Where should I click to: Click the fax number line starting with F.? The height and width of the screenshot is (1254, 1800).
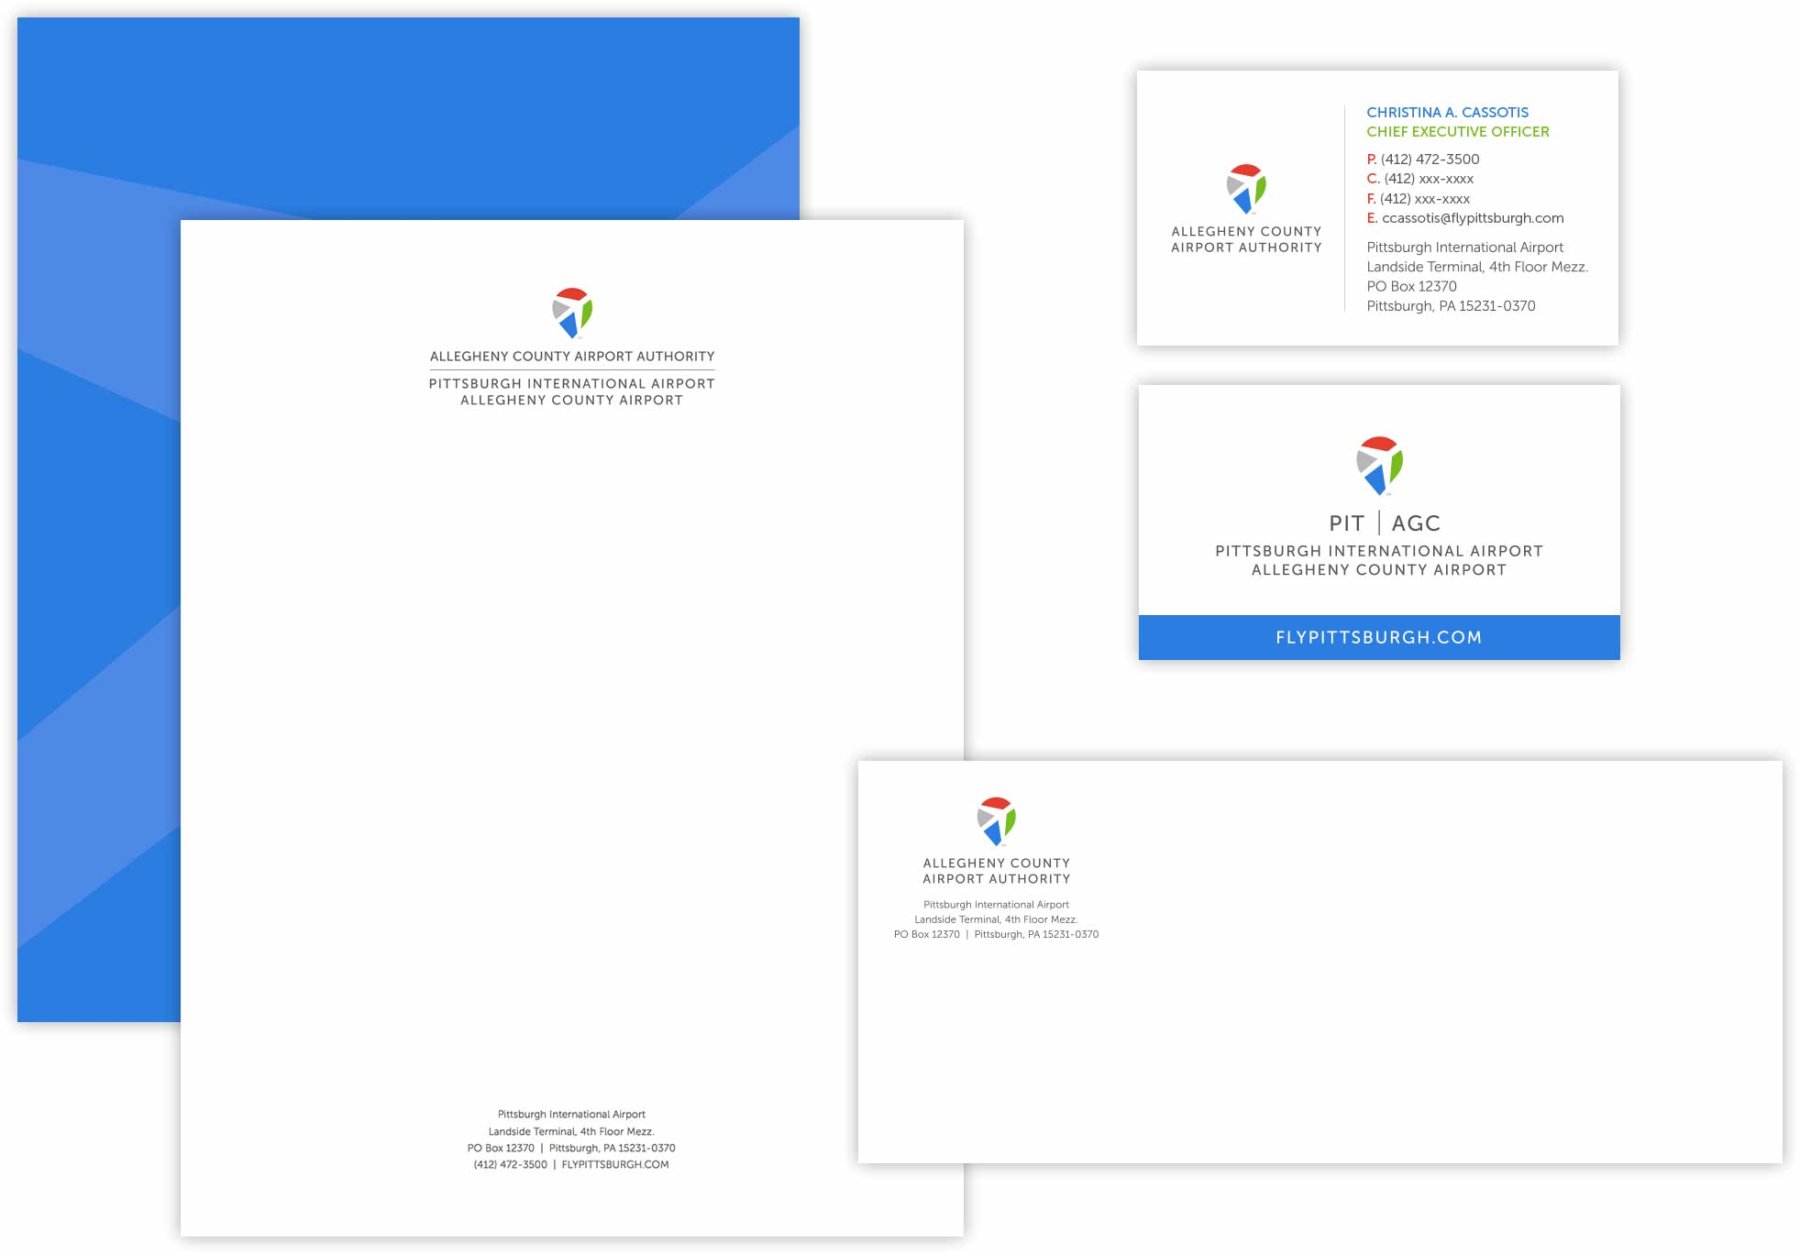coord(1418,198)
